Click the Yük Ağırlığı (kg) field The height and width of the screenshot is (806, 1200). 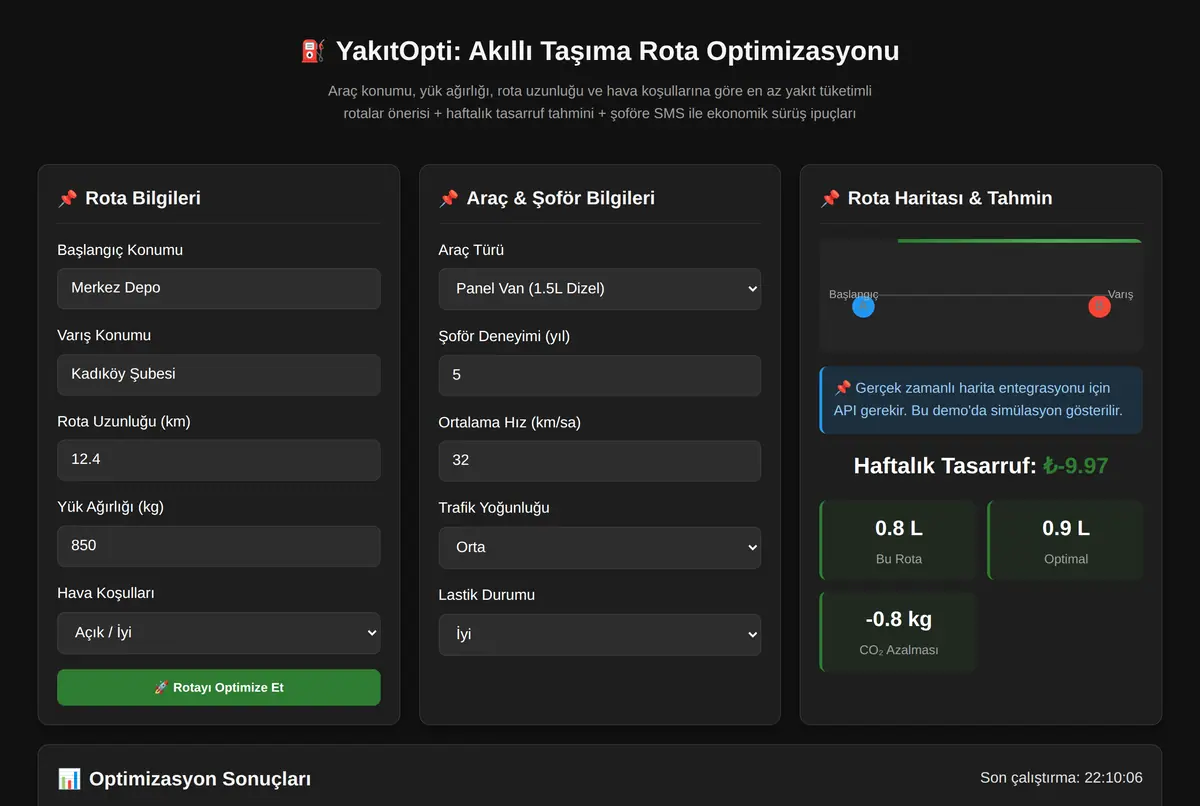(219, 547)
